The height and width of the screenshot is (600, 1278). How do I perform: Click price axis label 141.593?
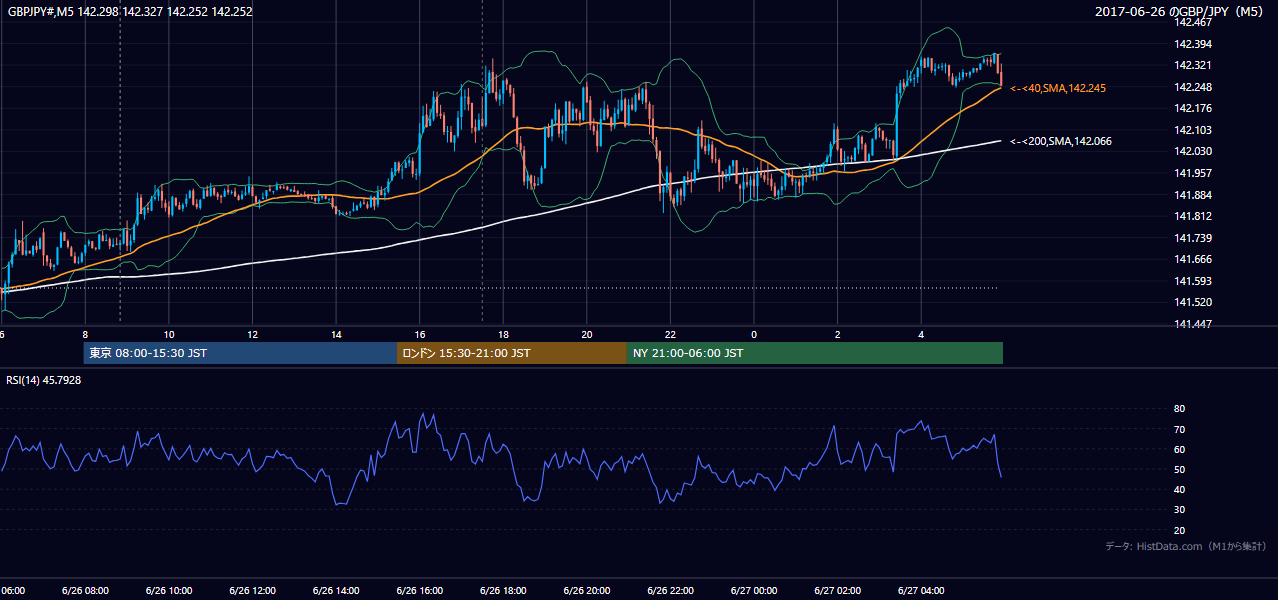[1193, 281]
